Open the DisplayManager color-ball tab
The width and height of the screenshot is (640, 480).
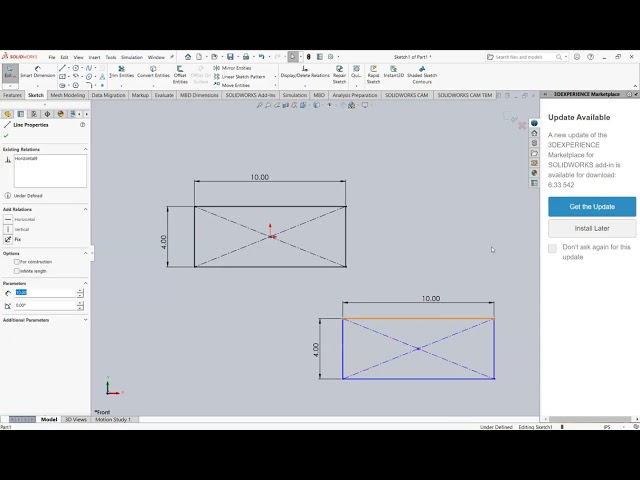click(60, 114)
